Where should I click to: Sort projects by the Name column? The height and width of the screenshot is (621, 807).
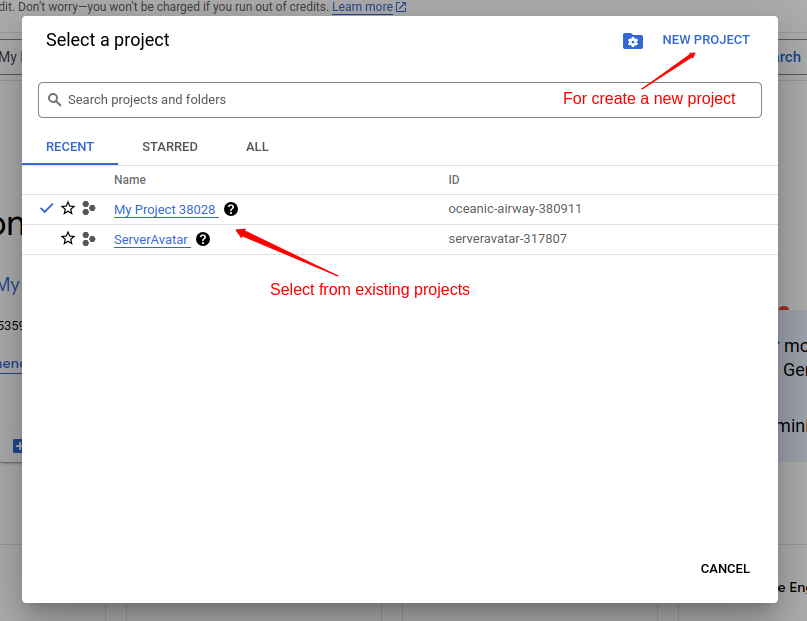click(x=130, y=179)
